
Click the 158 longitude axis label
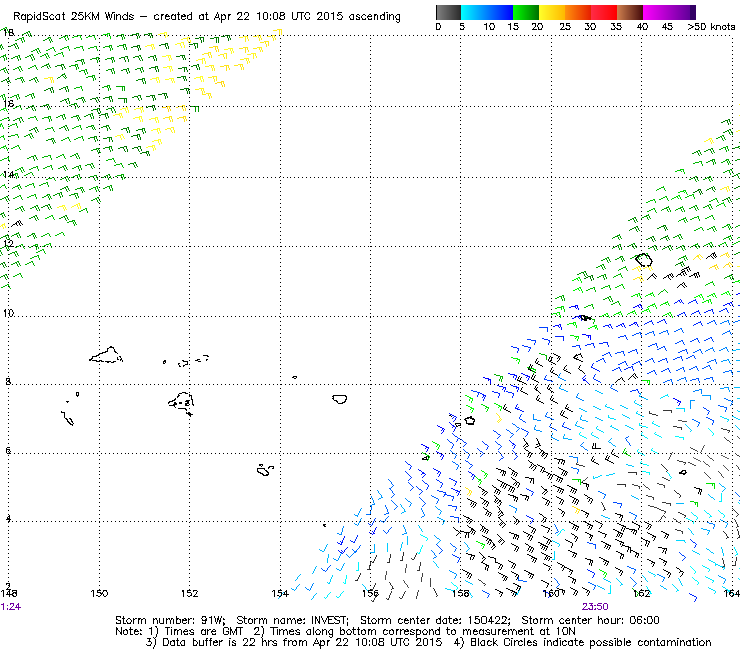click(461, 593)
